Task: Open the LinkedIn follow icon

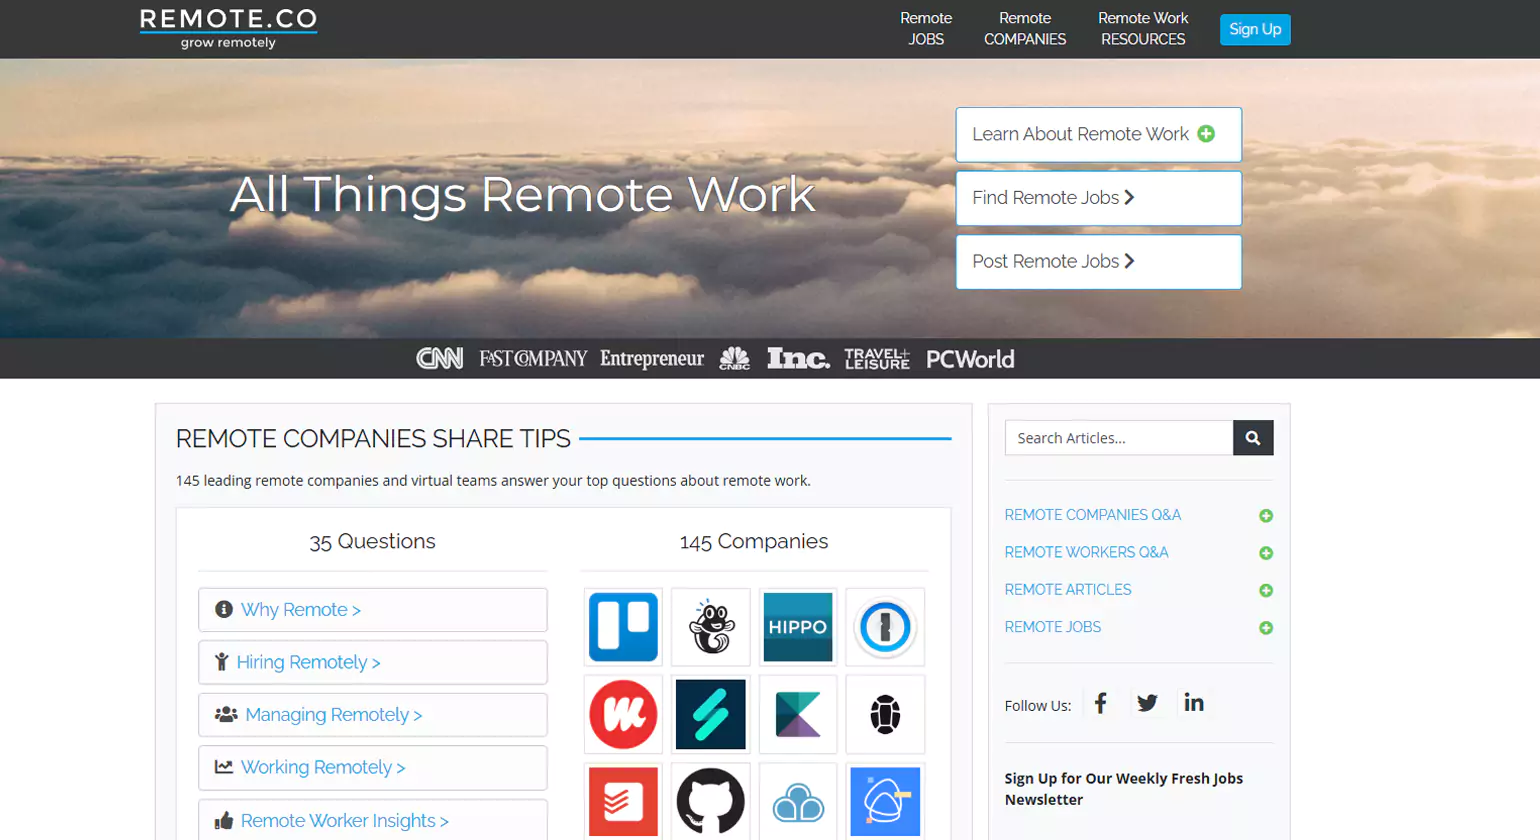Action: pos(1194,704)
